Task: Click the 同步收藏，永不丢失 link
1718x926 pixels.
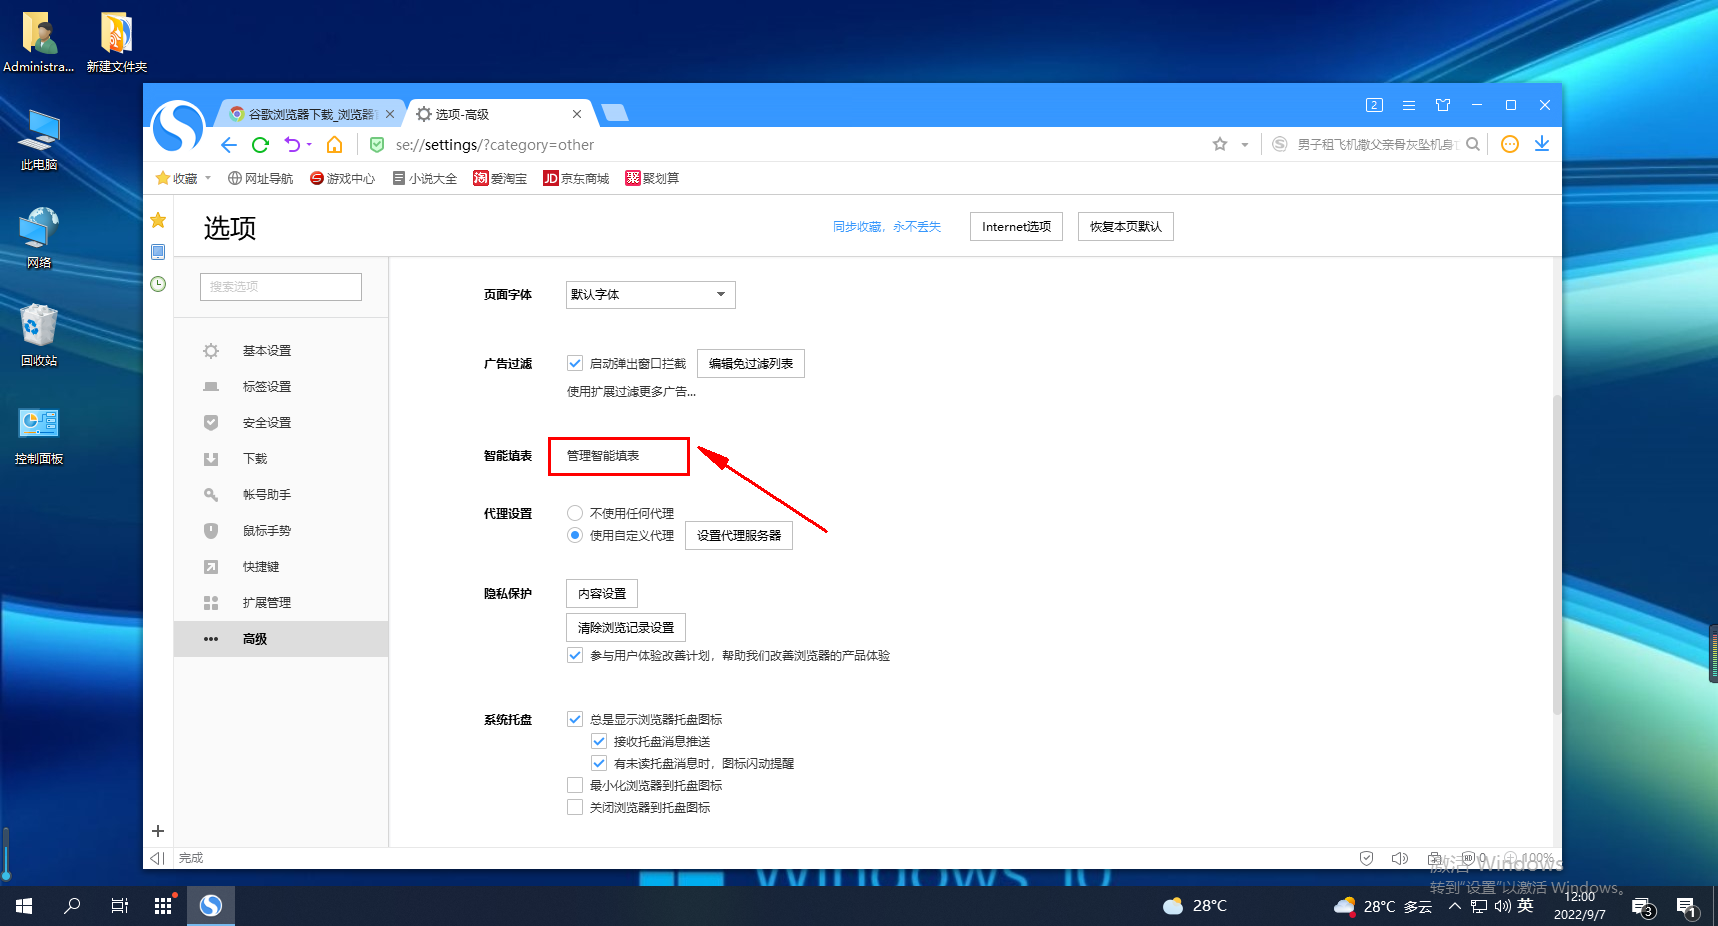Action: (888, 226)
